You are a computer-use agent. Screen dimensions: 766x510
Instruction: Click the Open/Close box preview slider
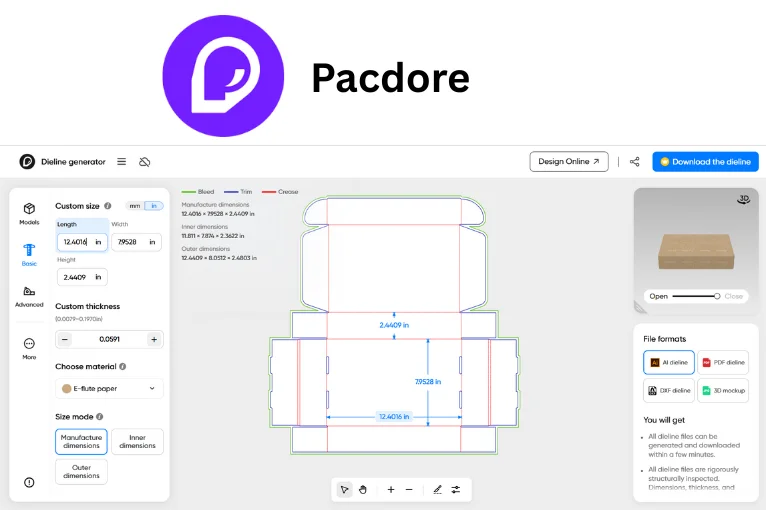pyautogui.click(x=696, y=296)
